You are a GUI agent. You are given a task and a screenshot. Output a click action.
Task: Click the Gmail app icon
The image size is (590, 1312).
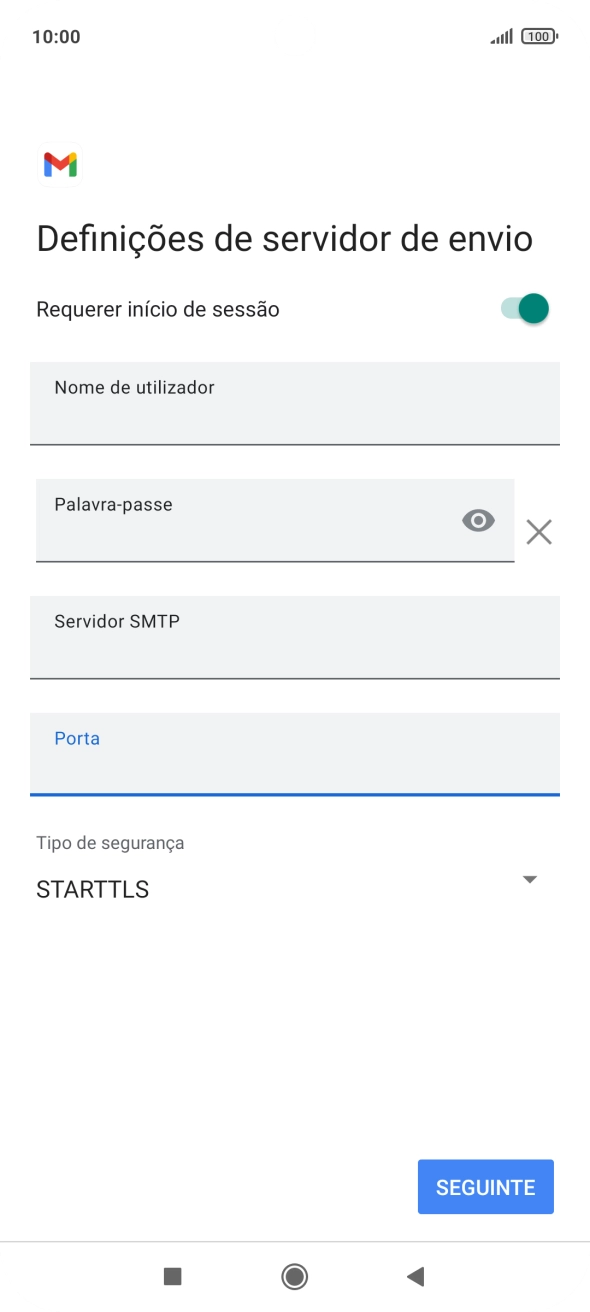click(x=59, y=163)
